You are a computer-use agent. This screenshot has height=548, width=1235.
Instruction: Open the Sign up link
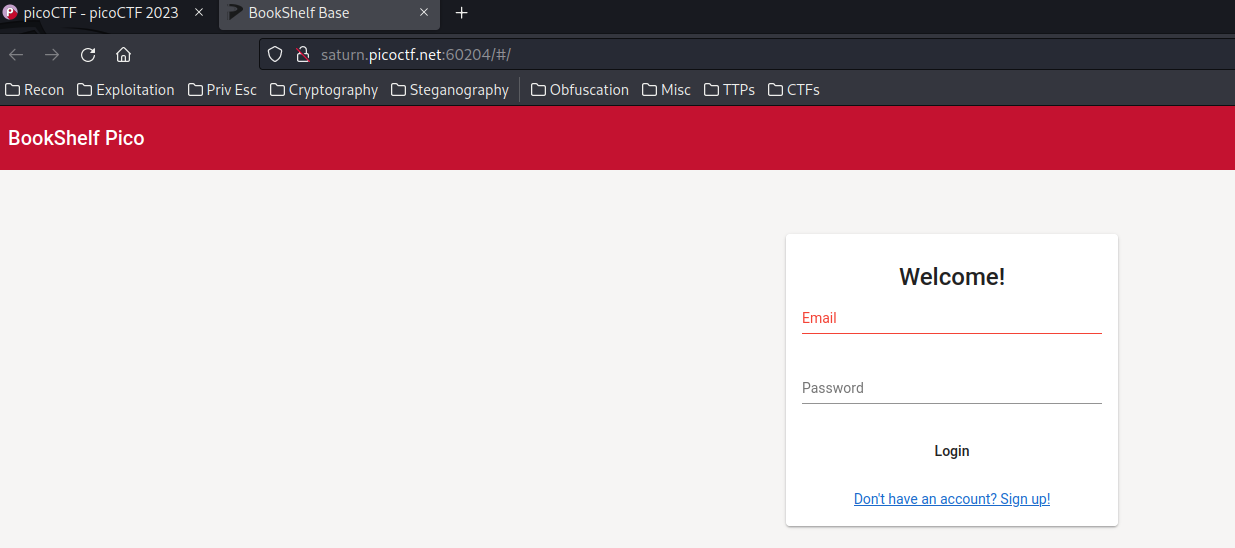952,499
